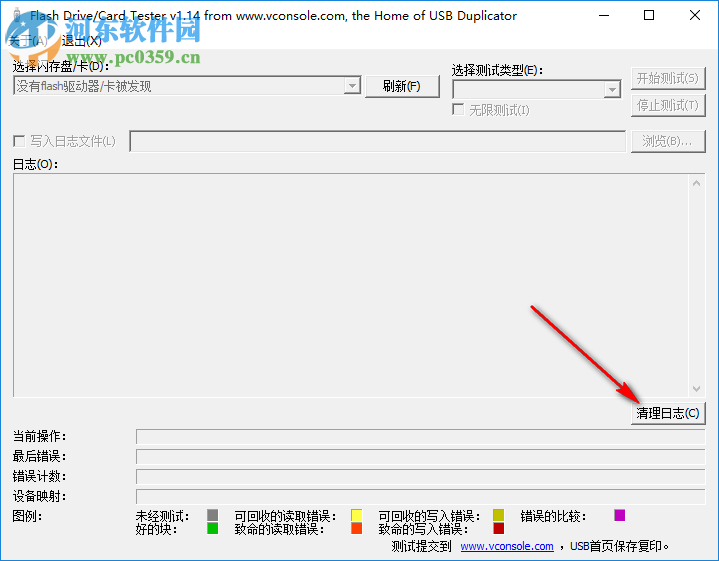Click the log scrollbar up arrow
This screenshot has height=561, width=719.
pyautogui.click(x=696, y=183)
